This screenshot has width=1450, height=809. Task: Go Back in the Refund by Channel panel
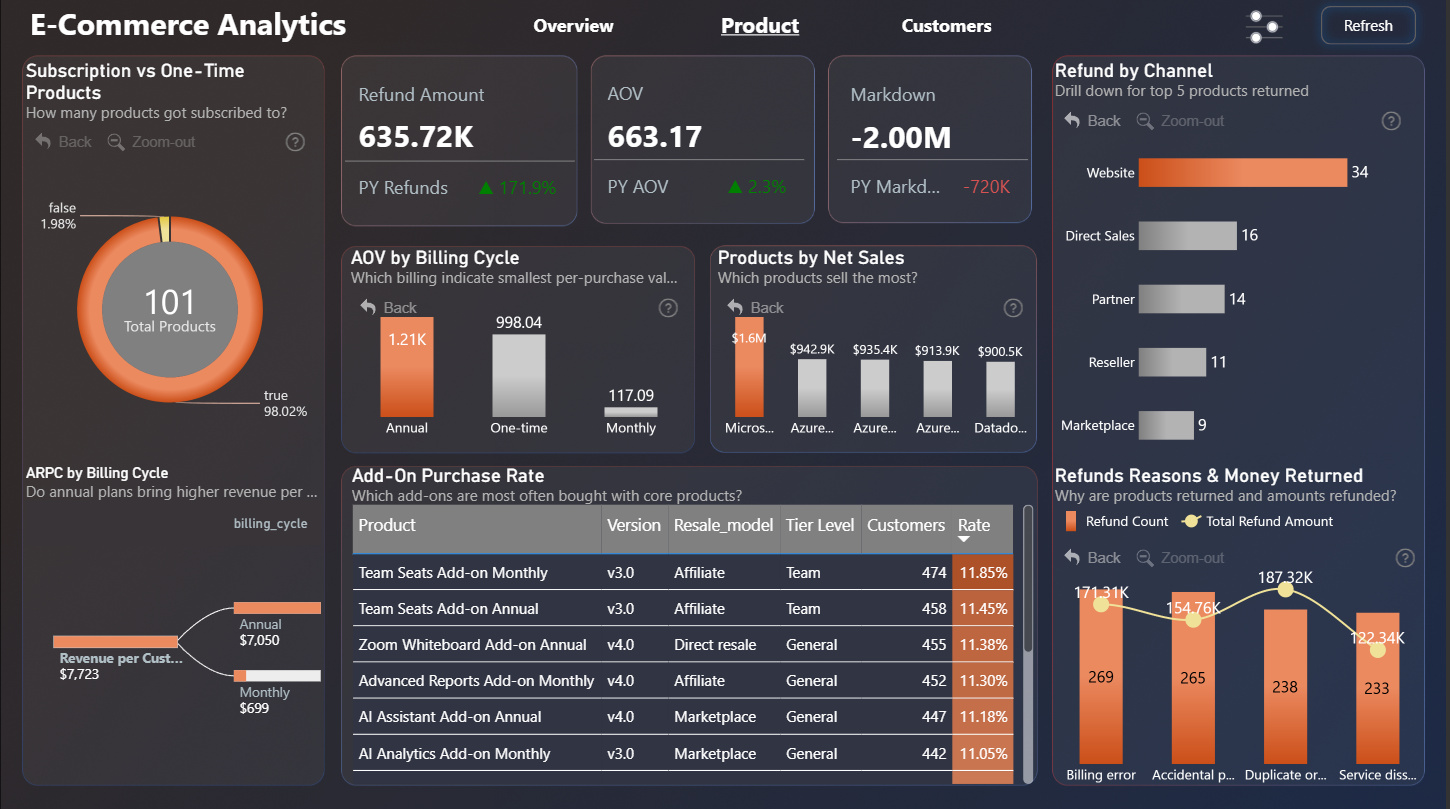pyautogui.click(x=1092, y=121)
